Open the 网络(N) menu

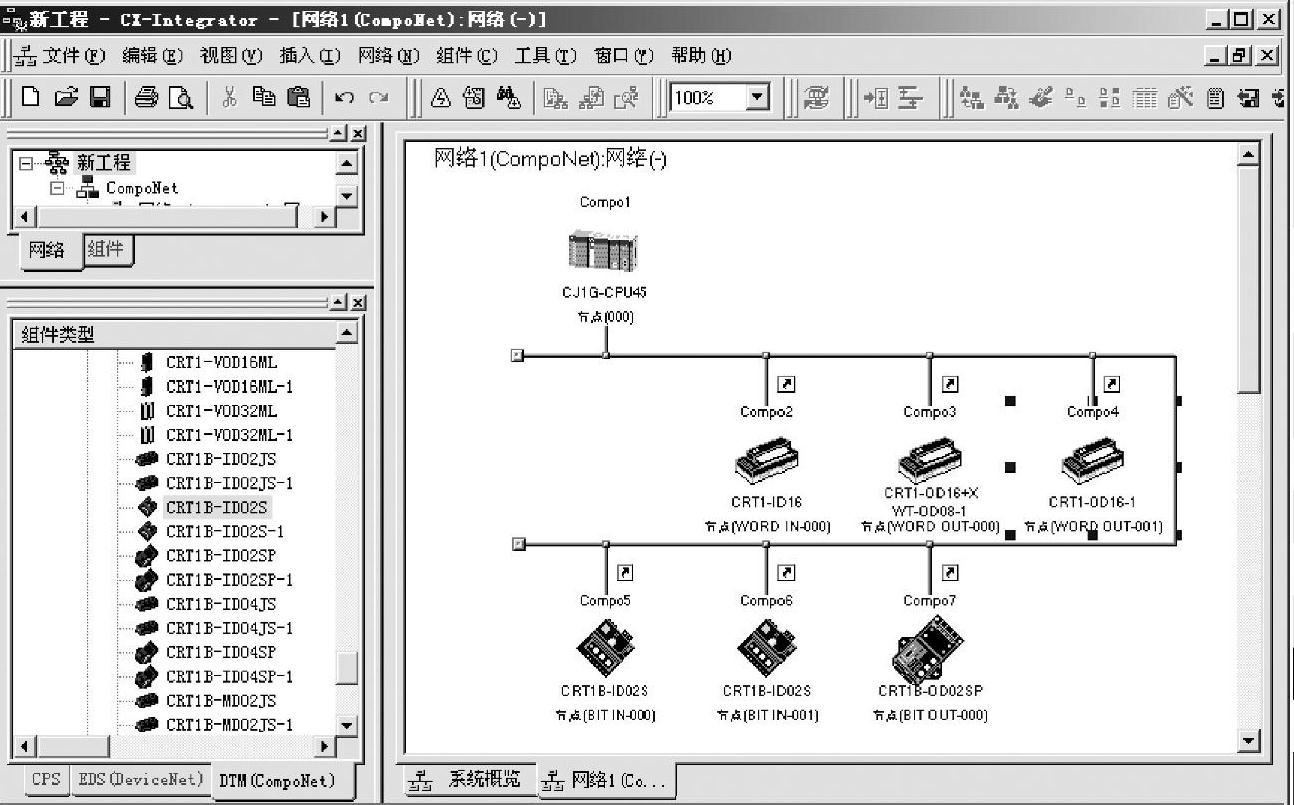click(x=388, y=56)
